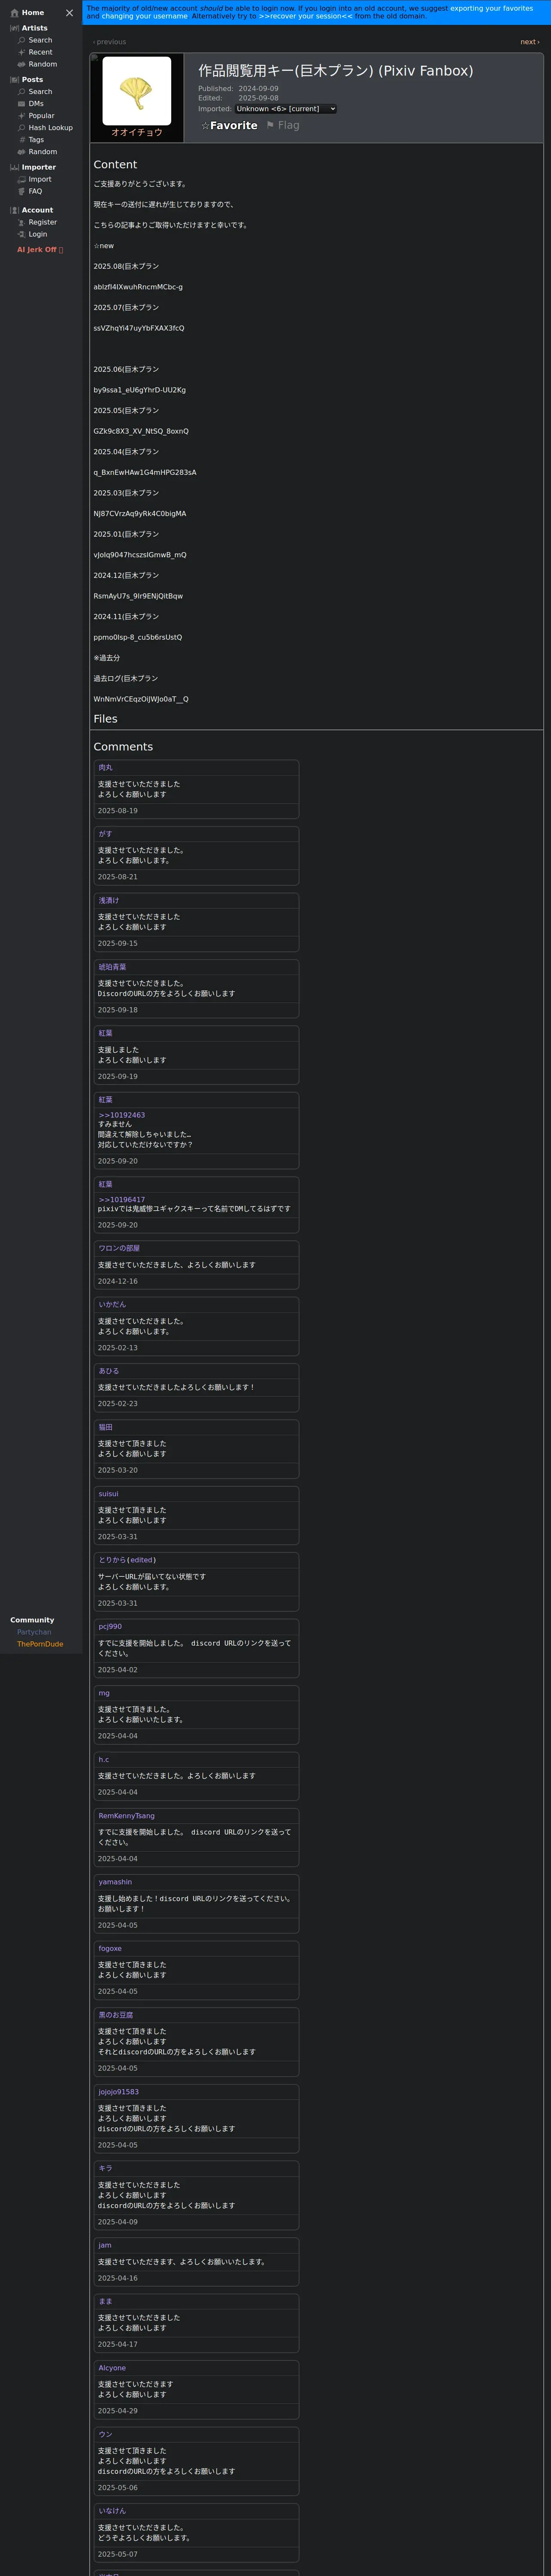The width and height of the screenshot is (551, 2576).
Task: Click commenter name 琥珀青葉
Action: [112, 967]
